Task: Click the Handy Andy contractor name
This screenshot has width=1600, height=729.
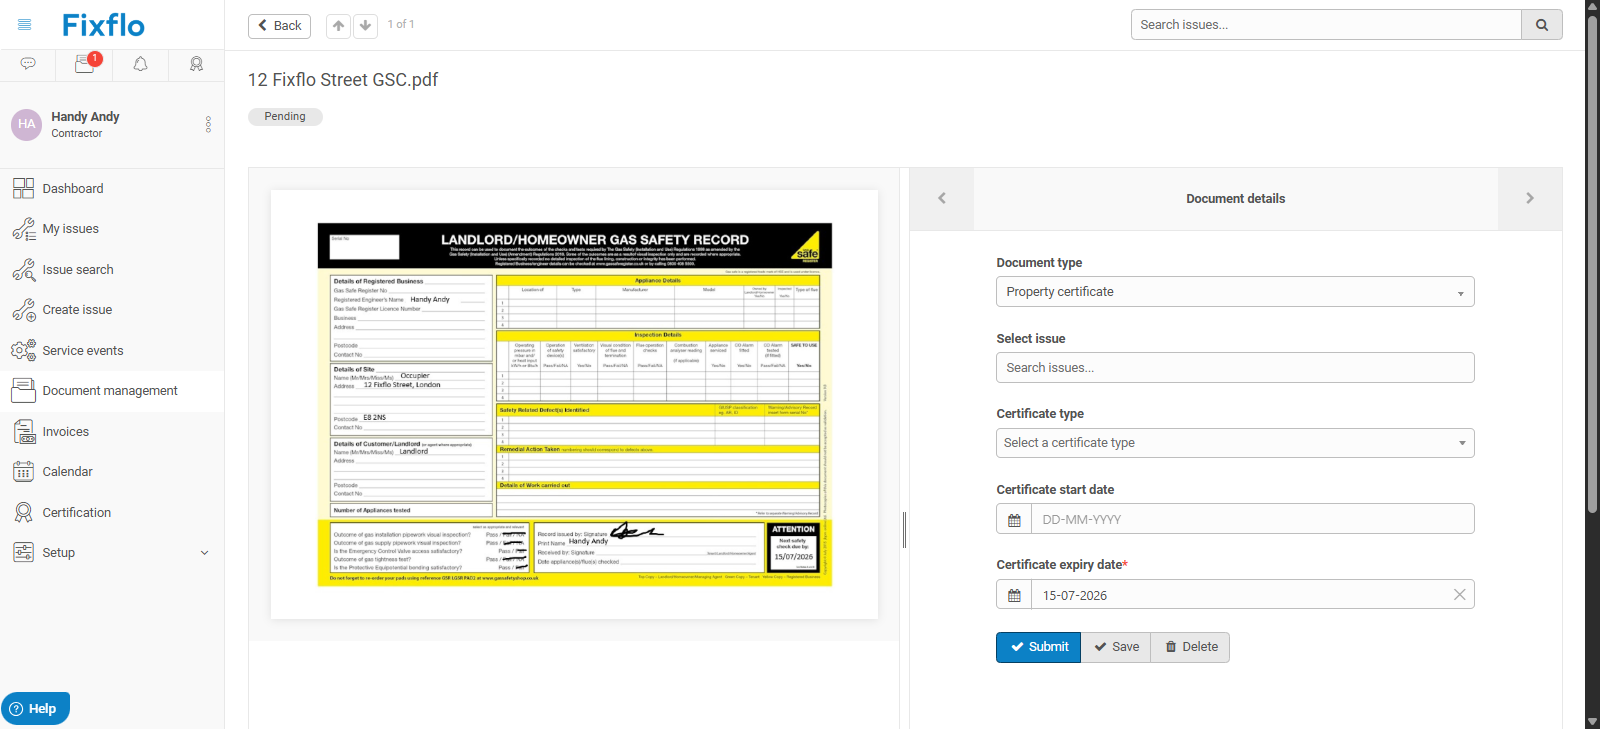Action: 85,117
